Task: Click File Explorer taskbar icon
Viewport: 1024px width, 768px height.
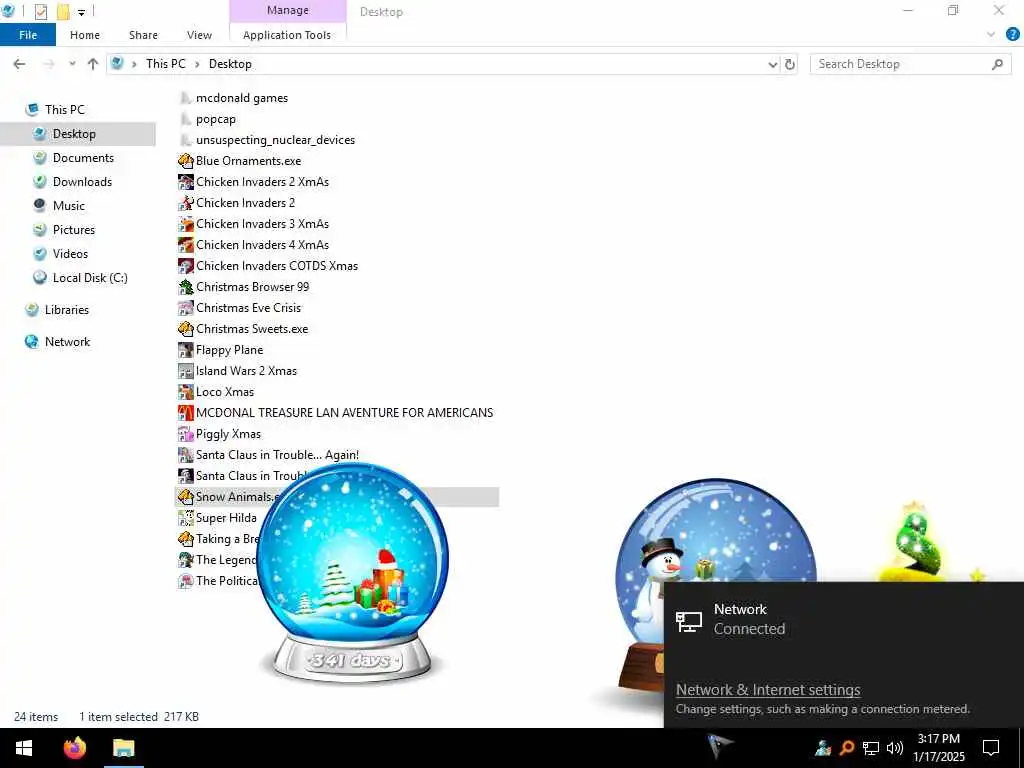Action: point(123,748)
